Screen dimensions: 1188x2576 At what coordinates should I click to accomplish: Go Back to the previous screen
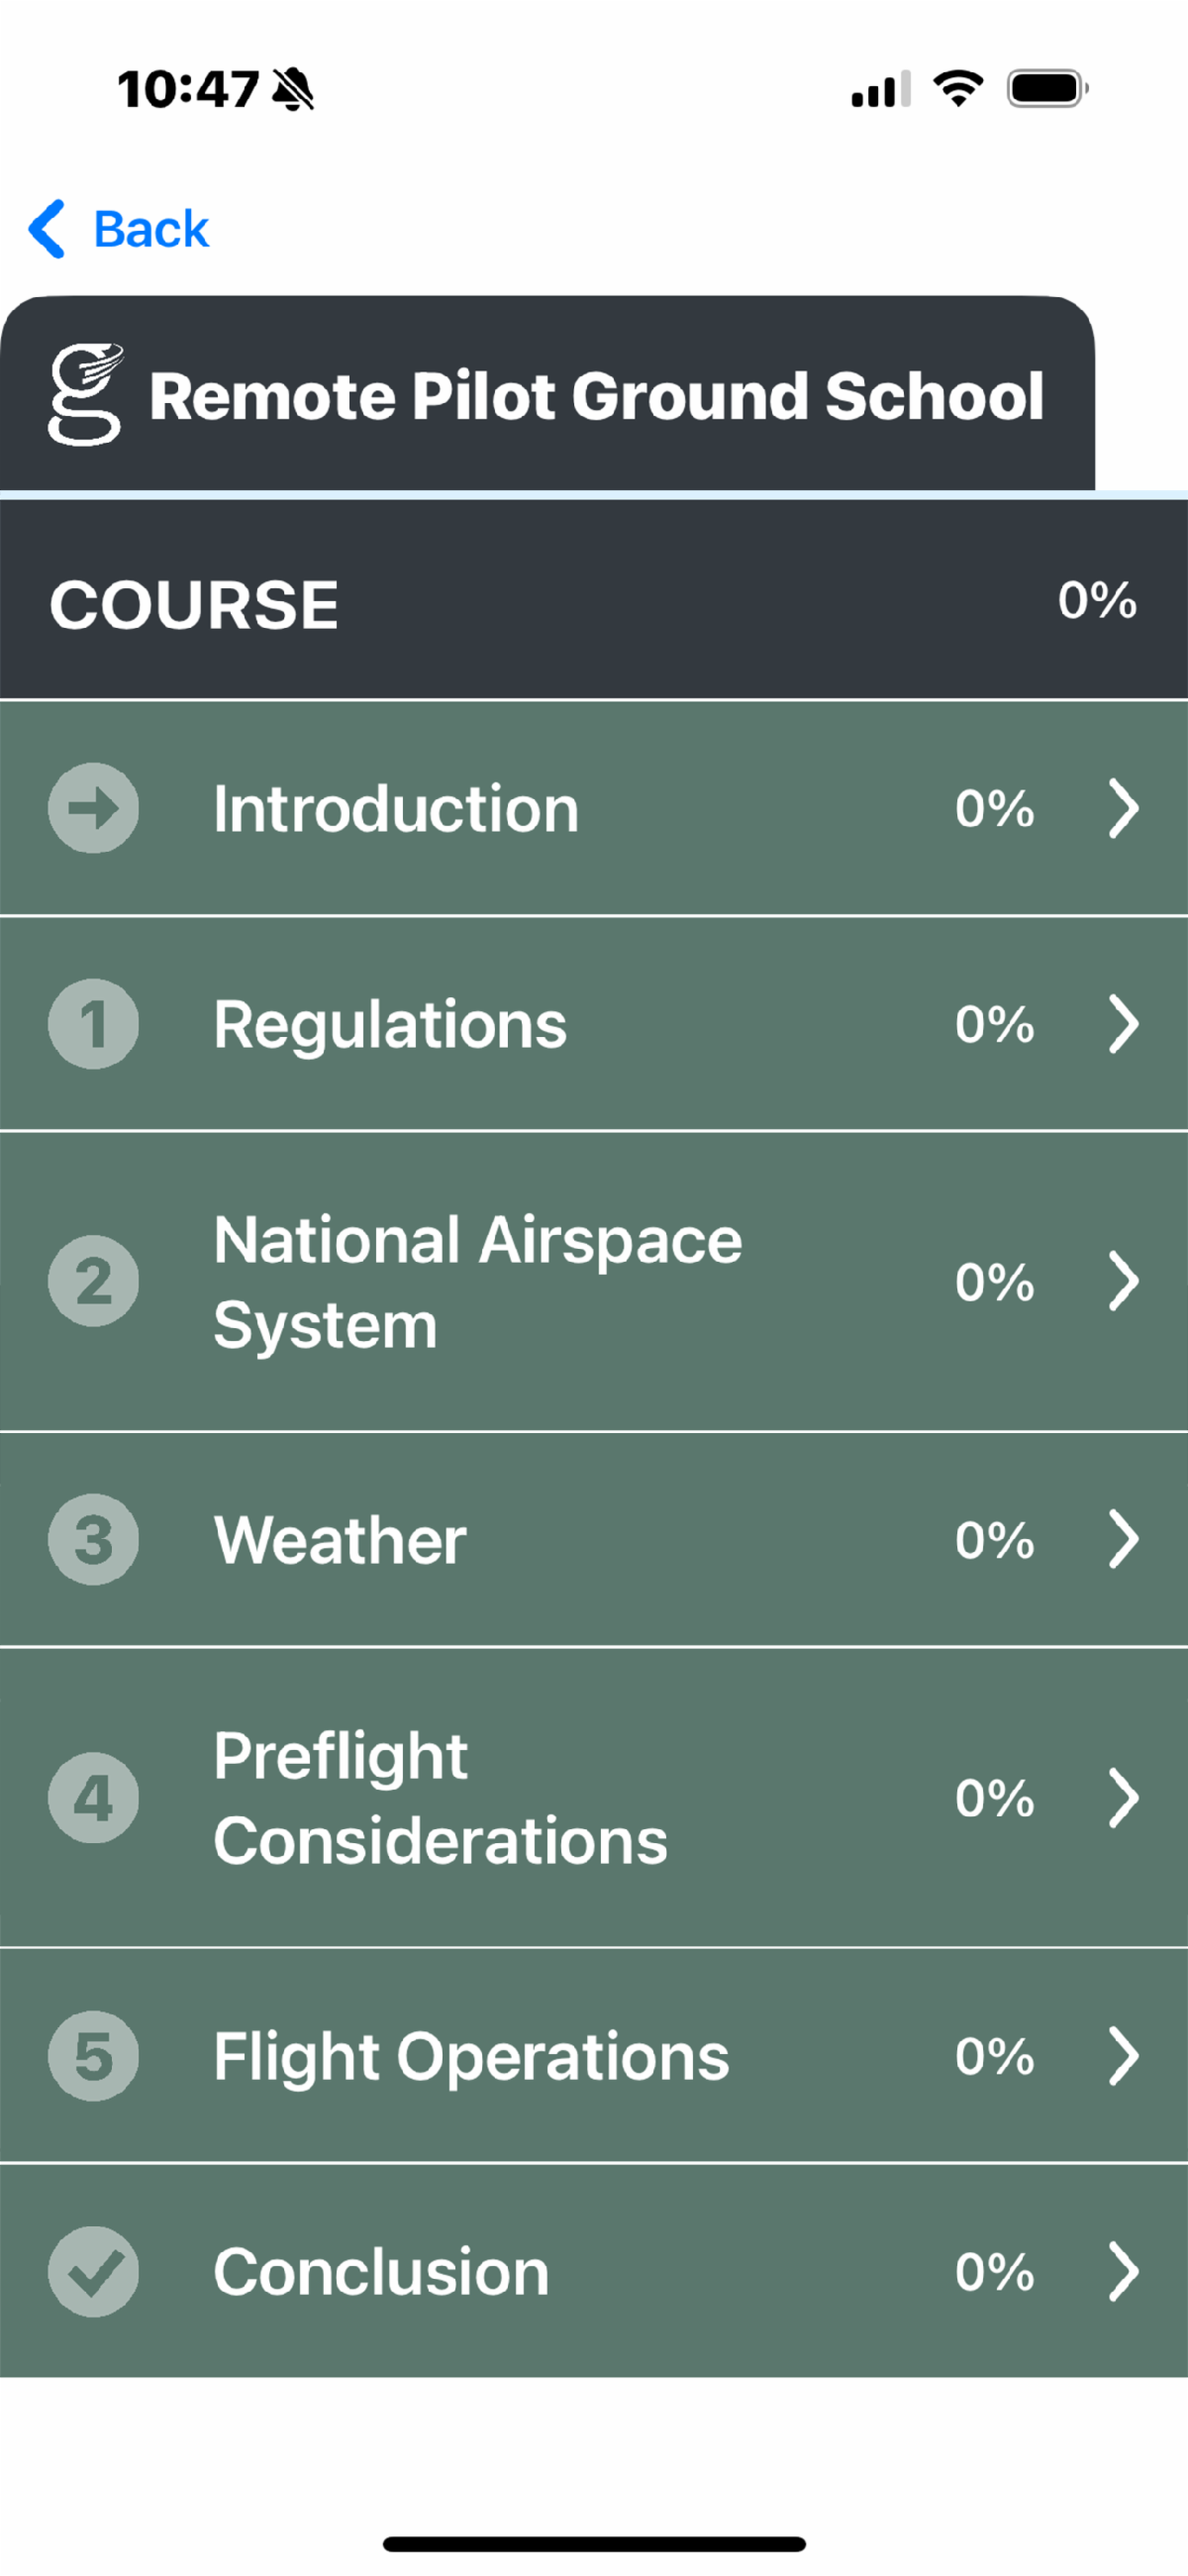pos(150,229)
